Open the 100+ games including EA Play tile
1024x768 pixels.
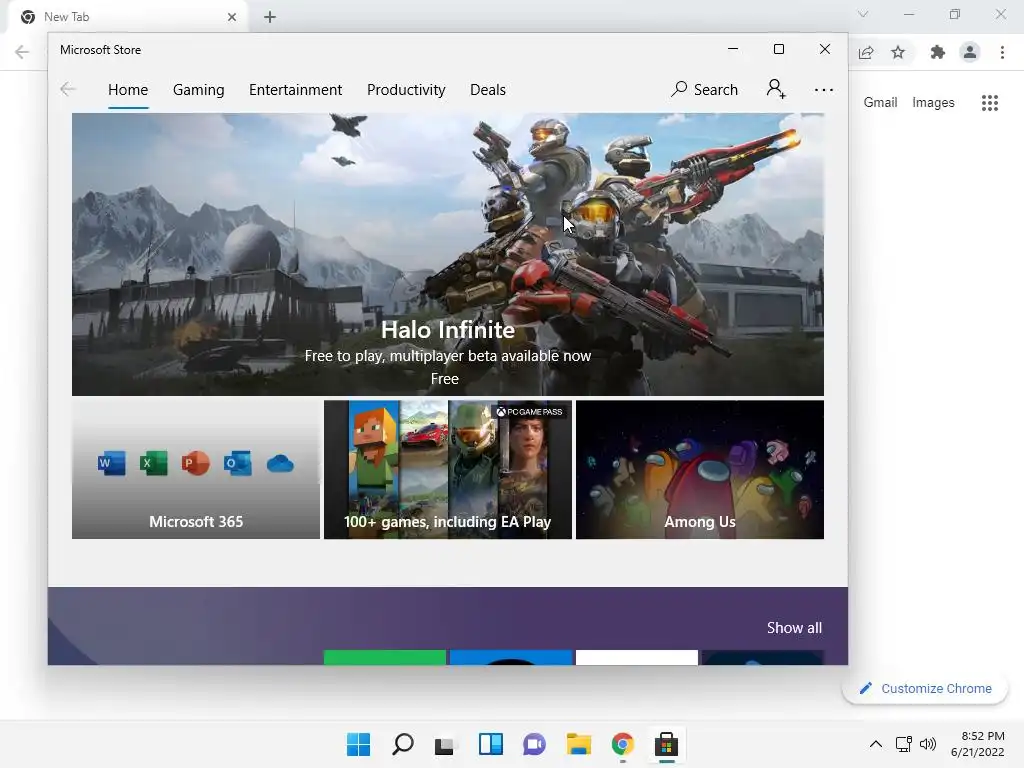pyautogui.click(x=448, y=470)
